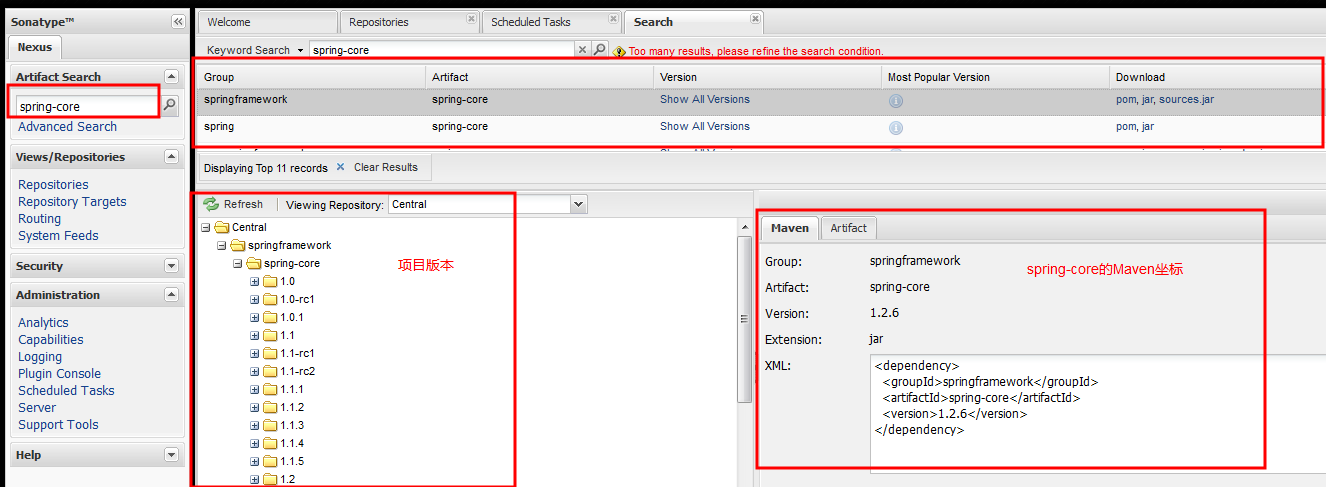Open System Feeds link
1326x487 pixels.
tap(58, 236)
